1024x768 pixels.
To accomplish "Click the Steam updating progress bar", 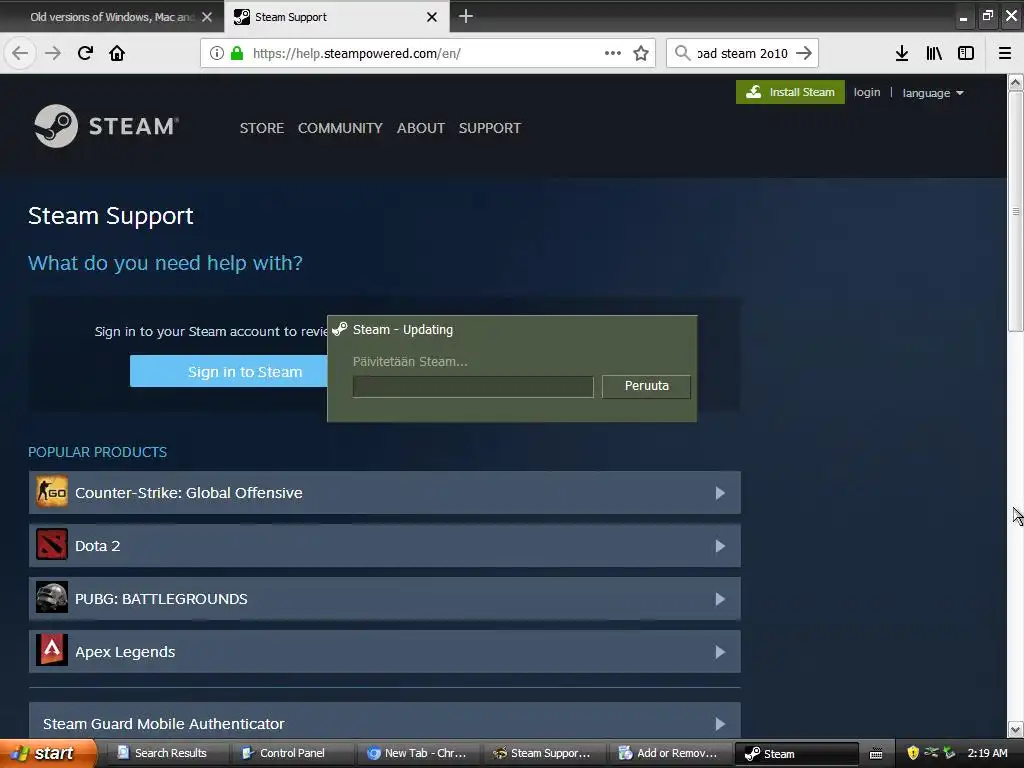I will coord(473,386).
